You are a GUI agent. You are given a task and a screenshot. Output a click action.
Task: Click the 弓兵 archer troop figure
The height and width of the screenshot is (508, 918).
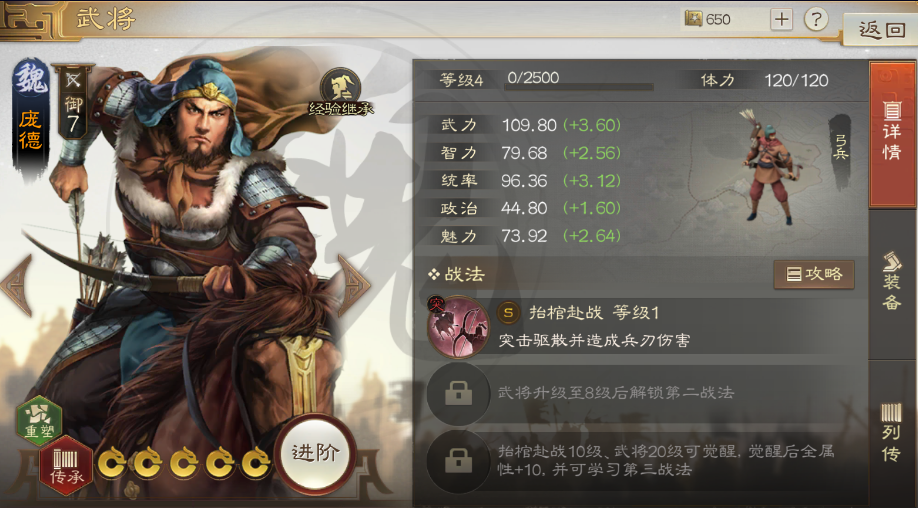[770, 166]
